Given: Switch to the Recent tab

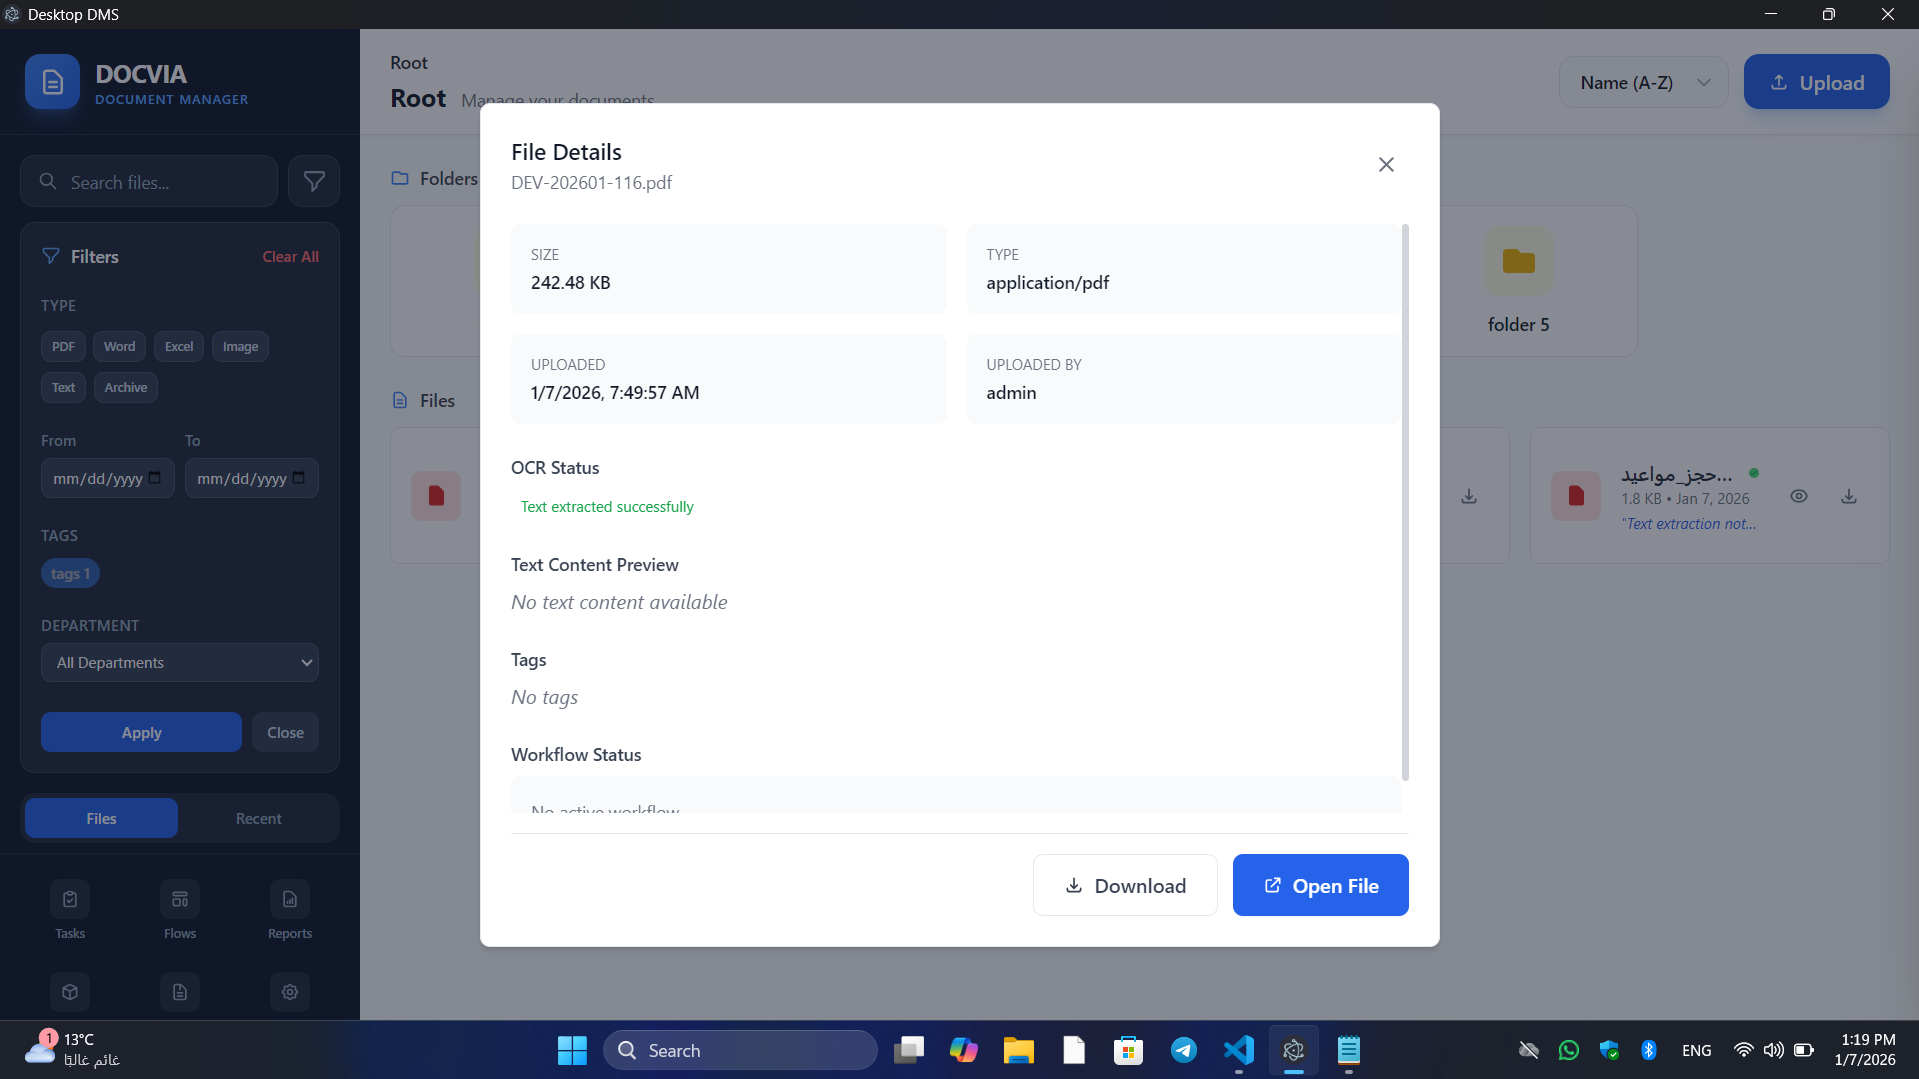Looking at the screenshot, I should (258, 818).
